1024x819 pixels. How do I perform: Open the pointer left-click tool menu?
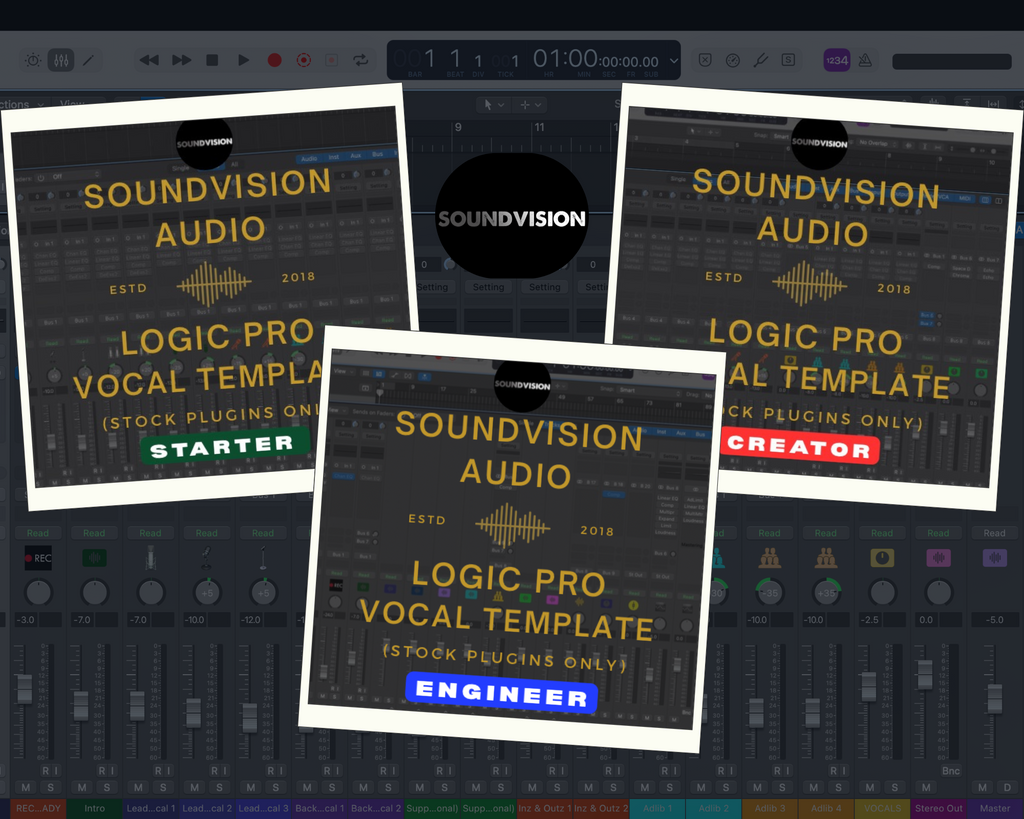[493, 105]
